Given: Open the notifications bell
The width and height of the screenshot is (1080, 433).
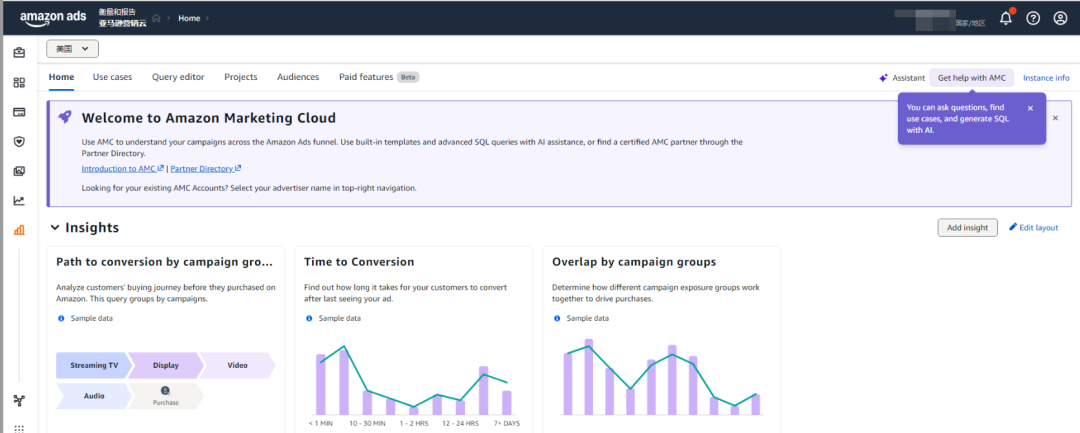Looking at the screenshot, I should tap(1006, 18).
